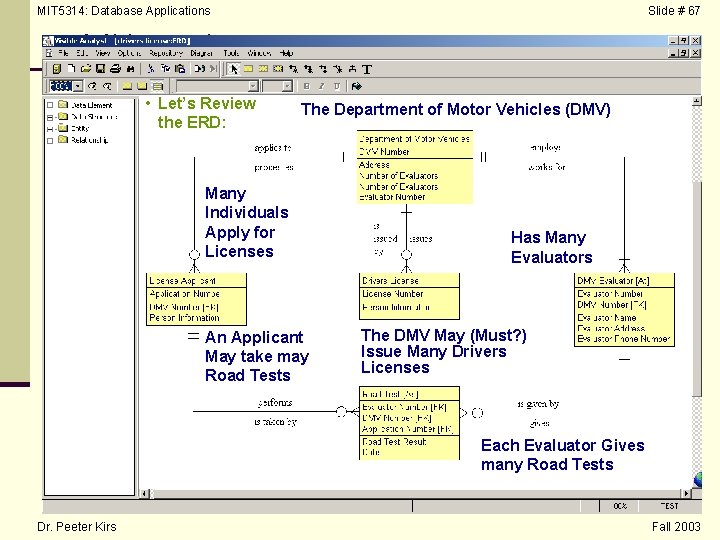The height and width of the screenshot is (540, 720).
Task: Click the first yellow view level icon
Action: [x=127, y=86]
